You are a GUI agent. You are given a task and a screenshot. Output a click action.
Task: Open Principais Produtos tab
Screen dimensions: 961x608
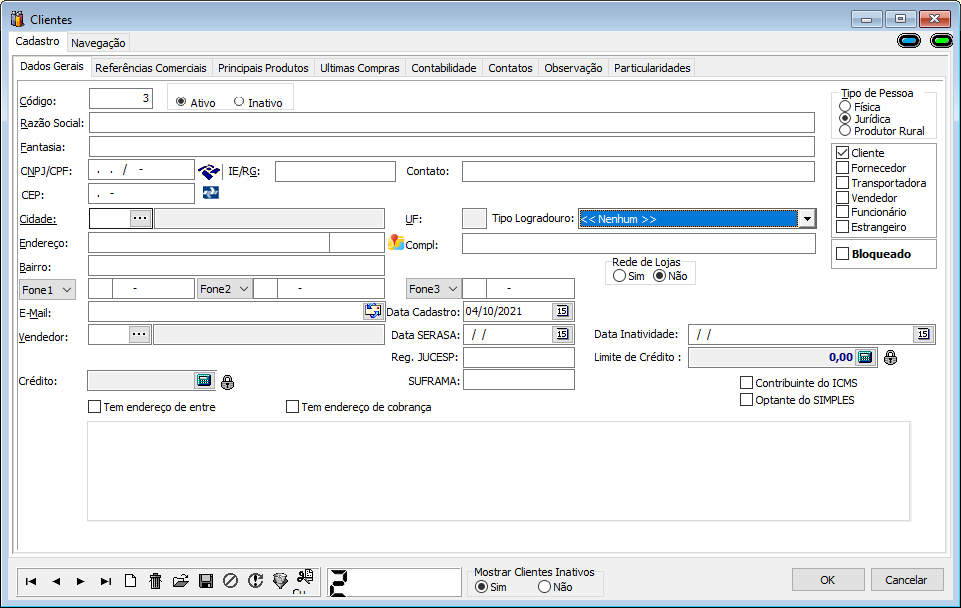[263, 68]
